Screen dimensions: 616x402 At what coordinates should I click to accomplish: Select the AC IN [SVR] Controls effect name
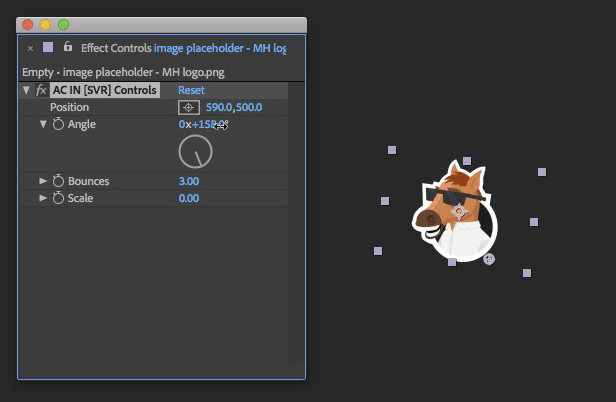click(104, 90)
